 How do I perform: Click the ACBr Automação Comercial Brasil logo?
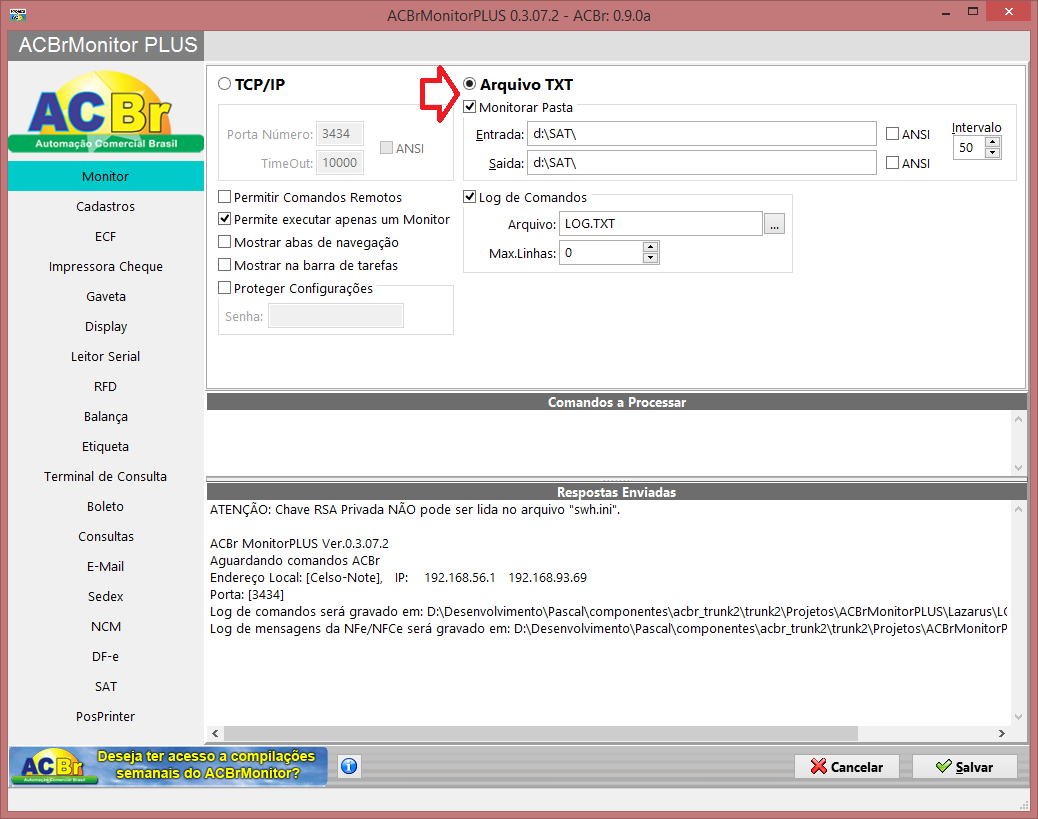coord(106,111)
